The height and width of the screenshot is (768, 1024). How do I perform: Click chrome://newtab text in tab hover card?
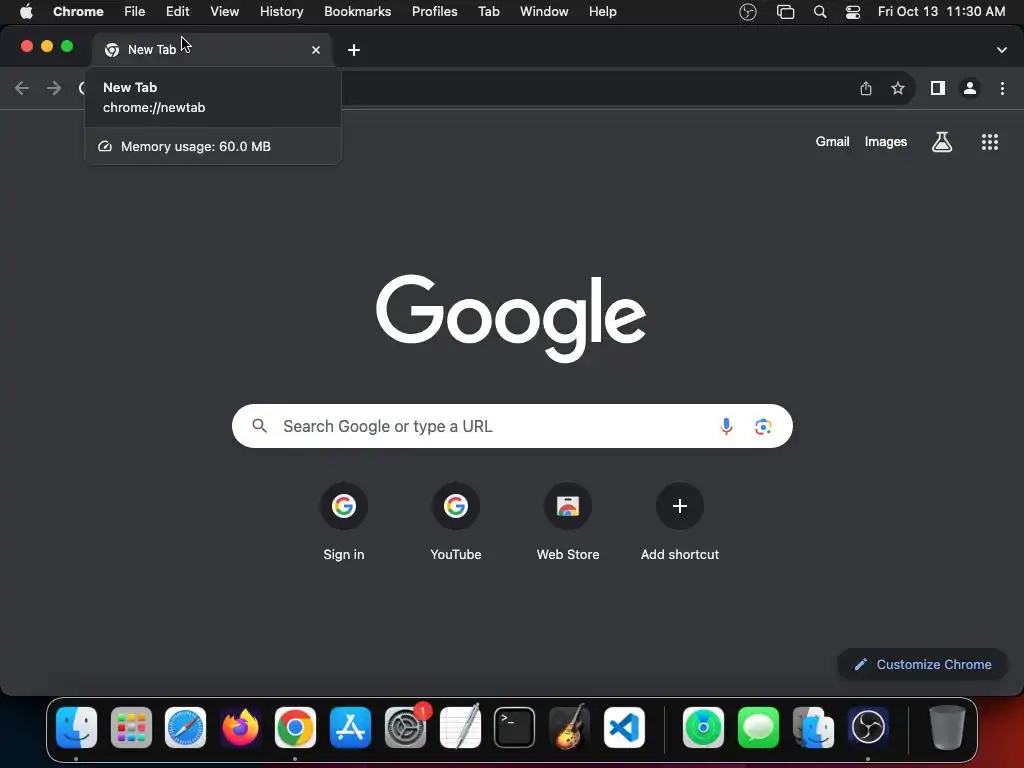pyautogui.click(x=154, y=108)
